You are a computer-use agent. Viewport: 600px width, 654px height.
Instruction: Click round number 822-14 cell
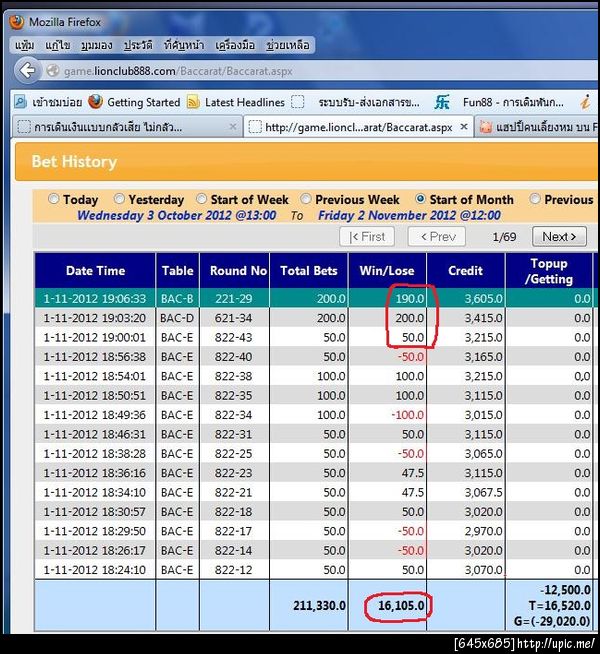[x=233, y=551]
